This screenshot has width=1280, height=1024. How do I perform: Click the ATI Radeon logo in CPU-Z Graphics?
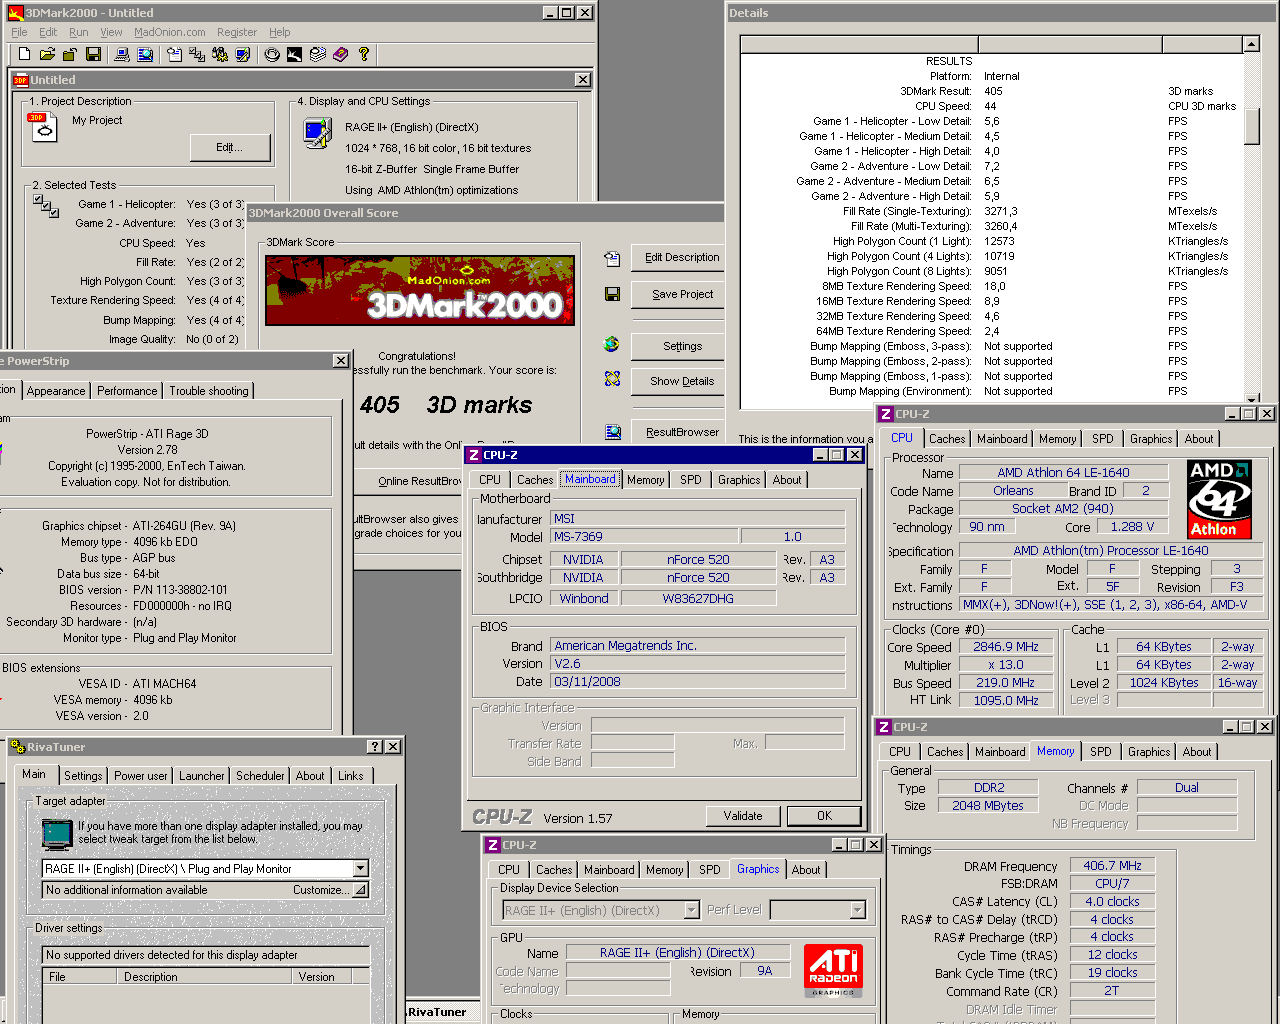(x=833, y=970)
